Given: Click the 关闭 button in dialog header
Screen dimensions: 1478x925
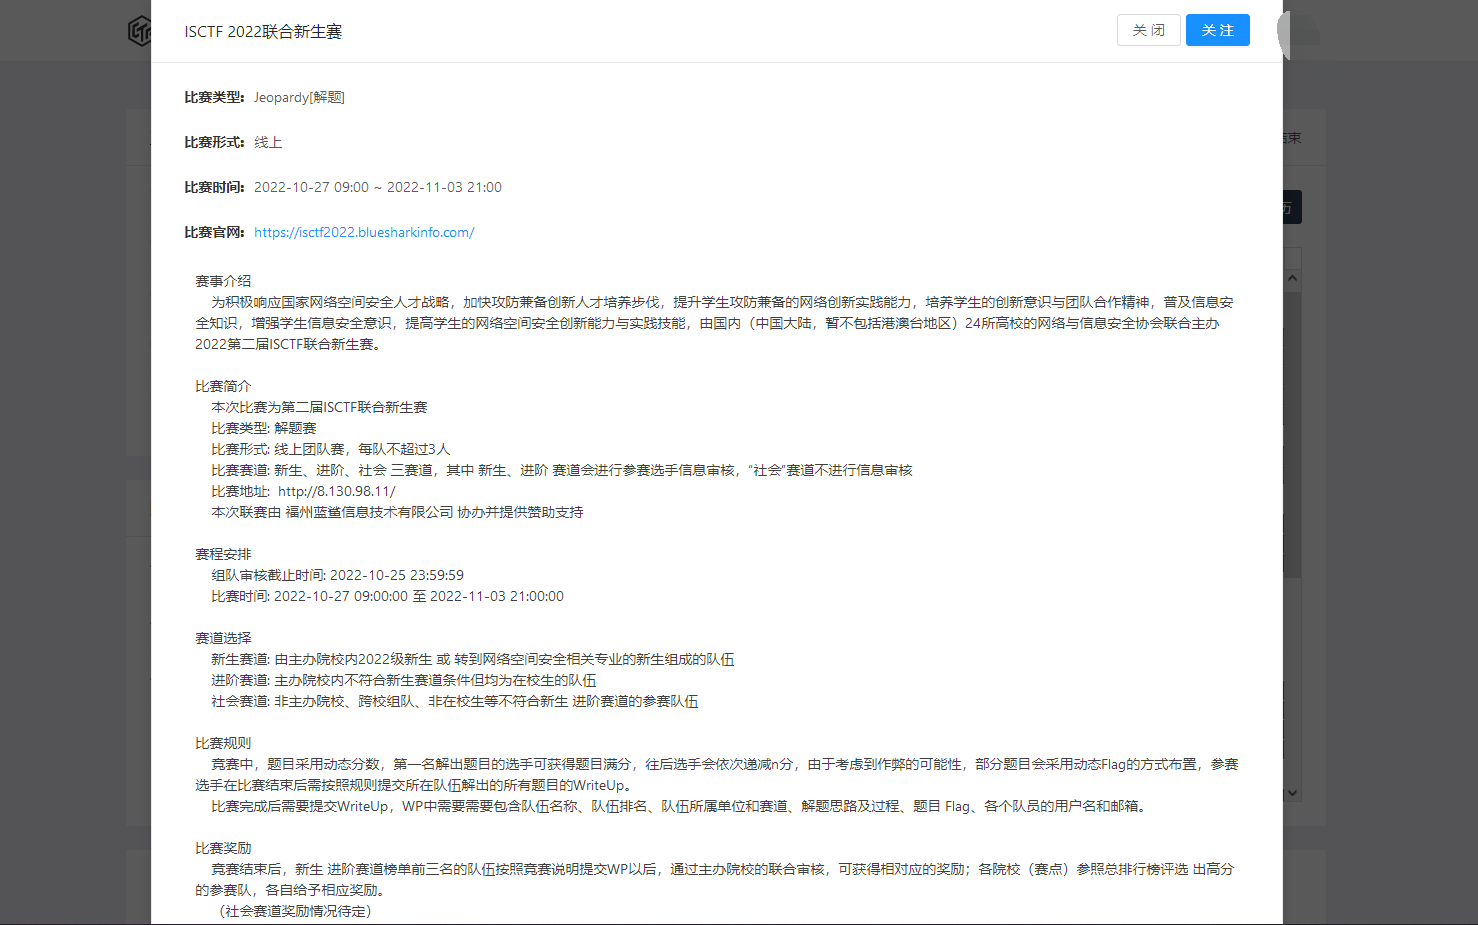Looking at the screenshot, I should (x=1148, y=30).
